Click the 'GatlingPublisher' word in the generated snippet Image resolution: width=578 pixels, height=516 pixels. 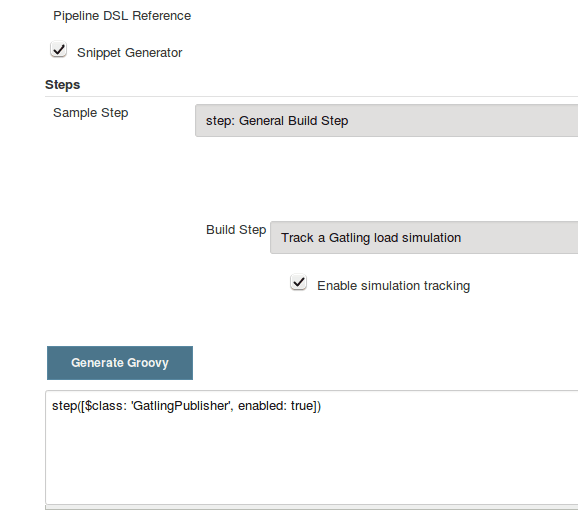point(182,406)
